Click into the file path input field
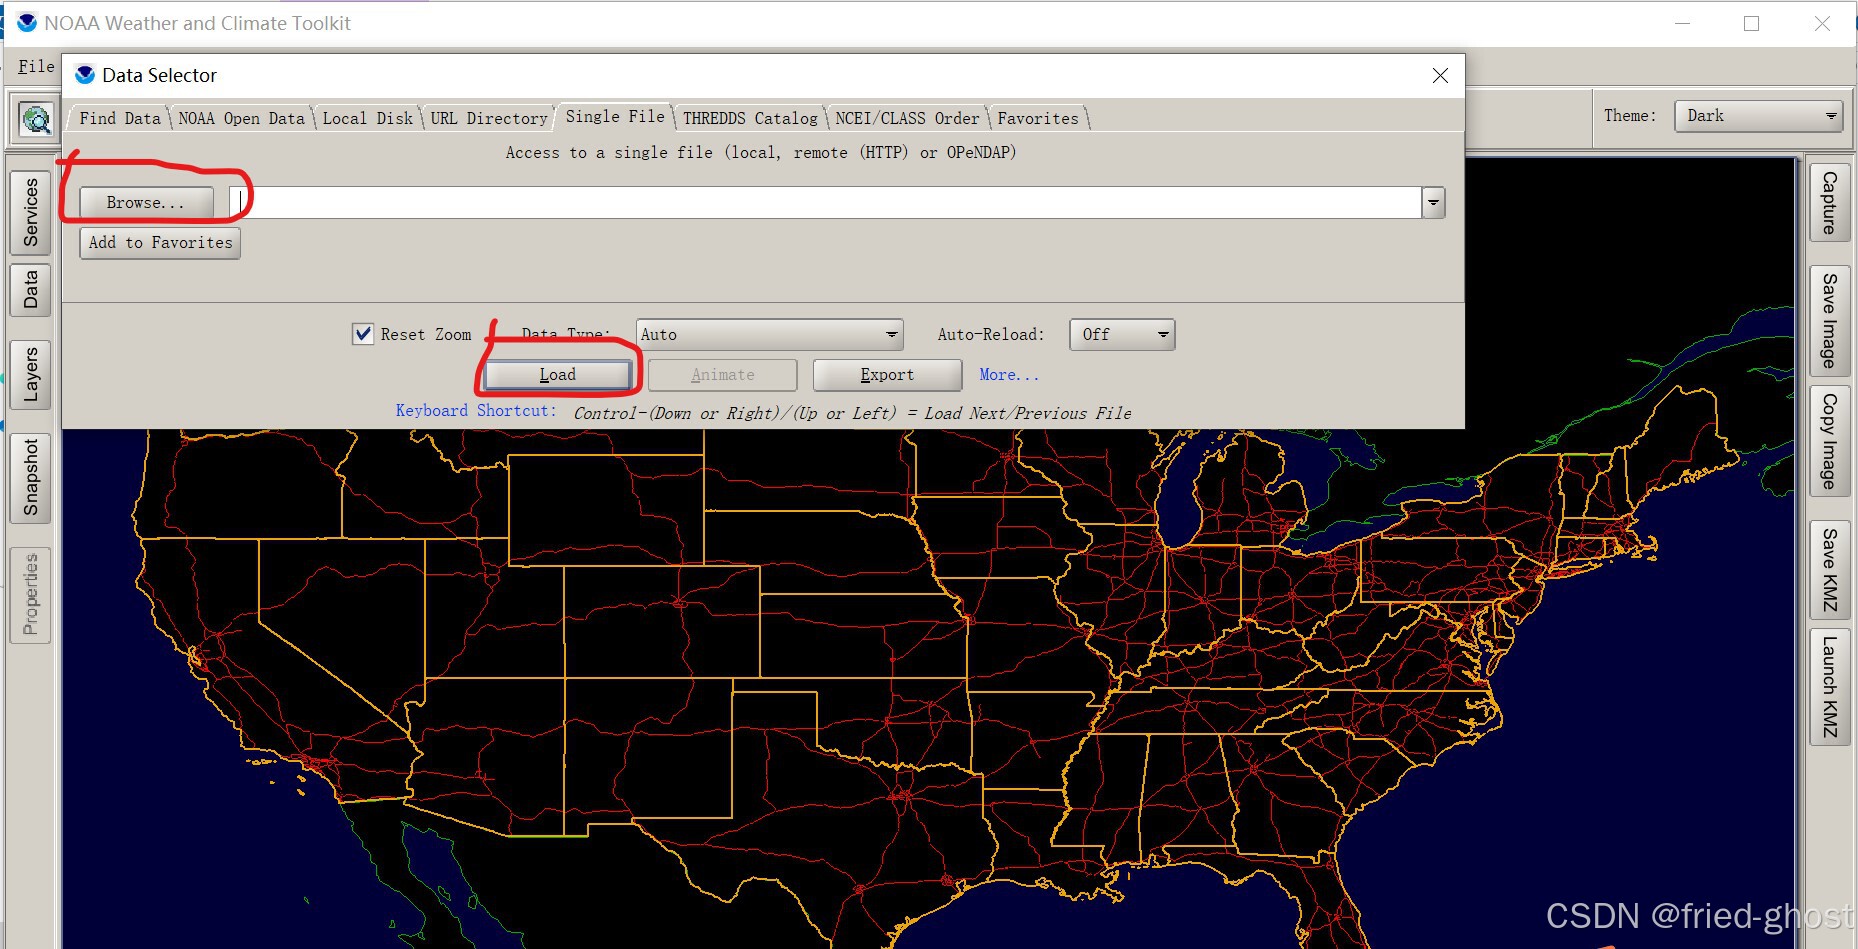This screenshot has width=1858, height=949. [825, 202]
